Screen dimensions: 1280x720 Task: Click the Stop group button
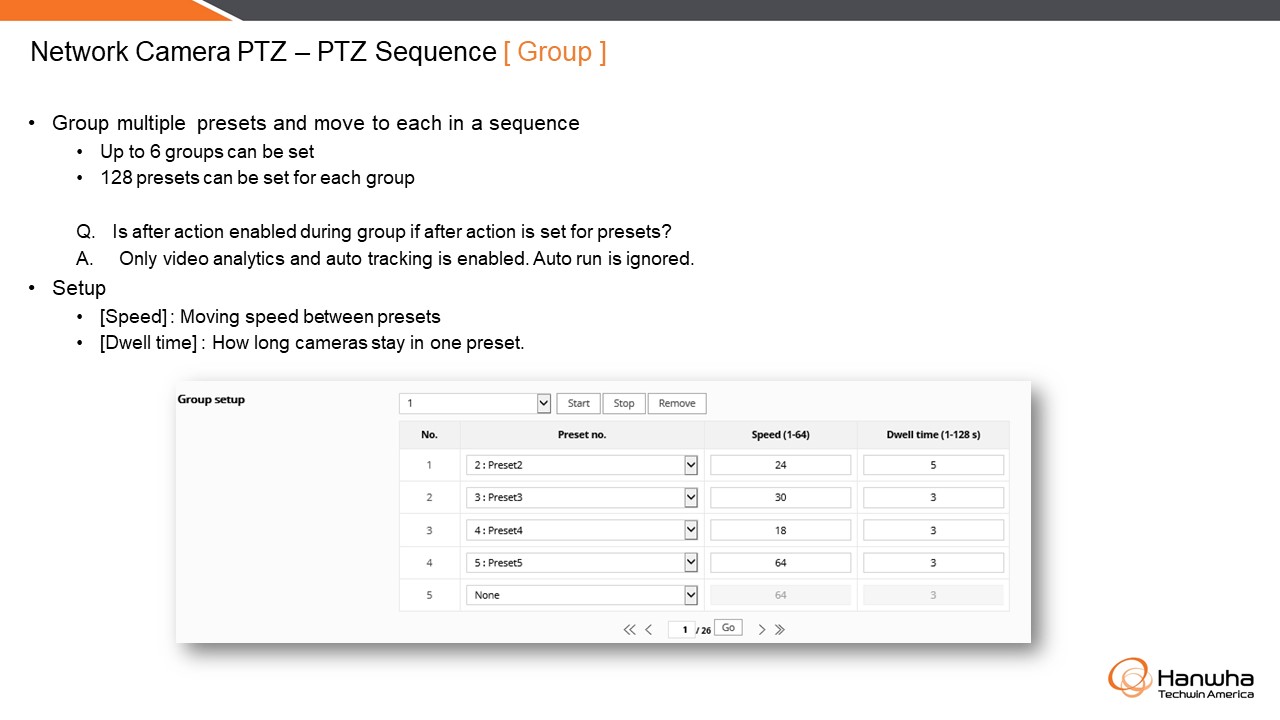point(624,403)
